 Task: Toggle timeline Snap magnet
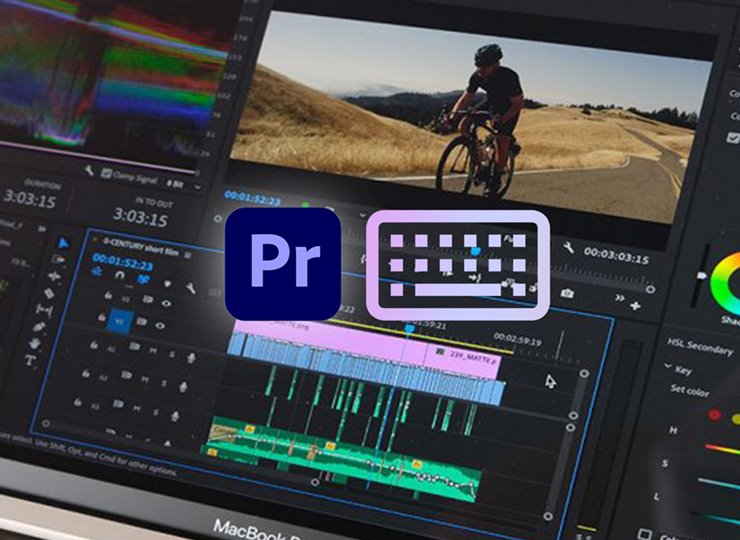[119, 275]
